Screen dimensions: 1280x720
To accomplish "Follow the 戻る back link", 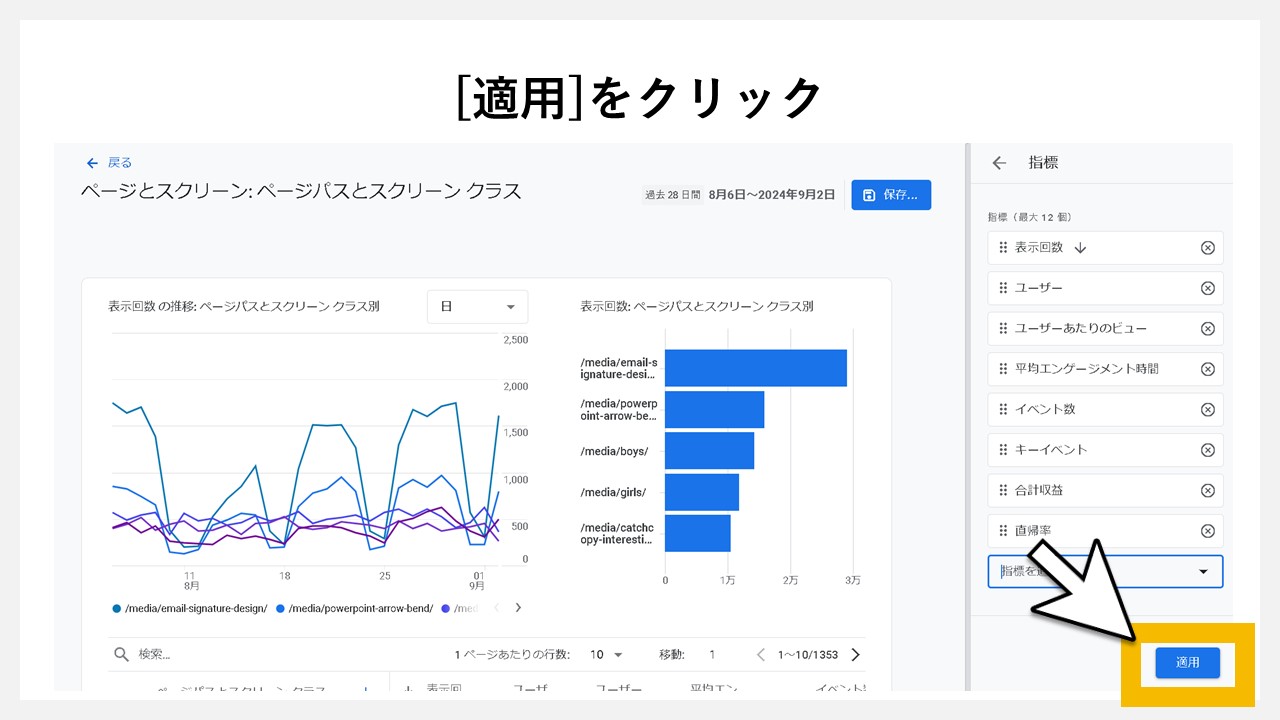I will tap(108, 162).
